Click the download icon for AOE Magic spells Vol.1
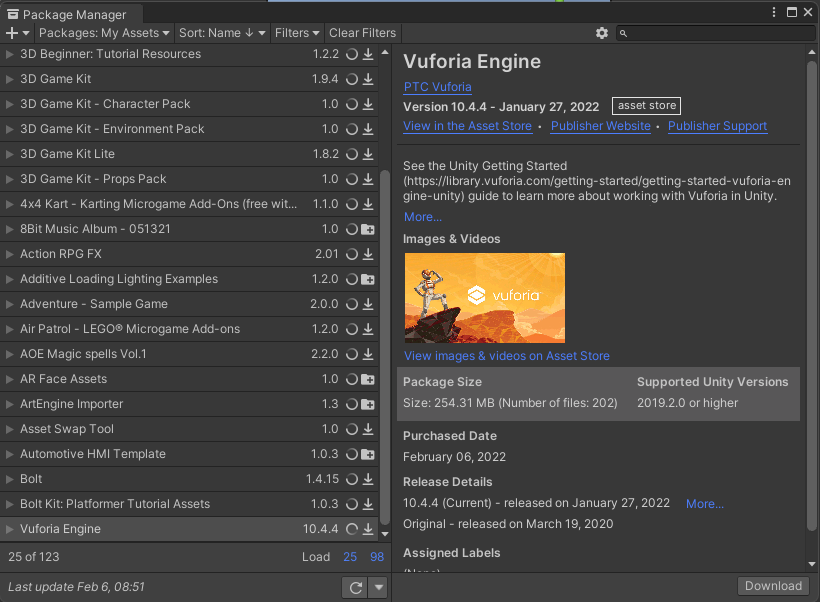This screenshot has width=820, height=602. pyautogui.click(x=368, y=354)
